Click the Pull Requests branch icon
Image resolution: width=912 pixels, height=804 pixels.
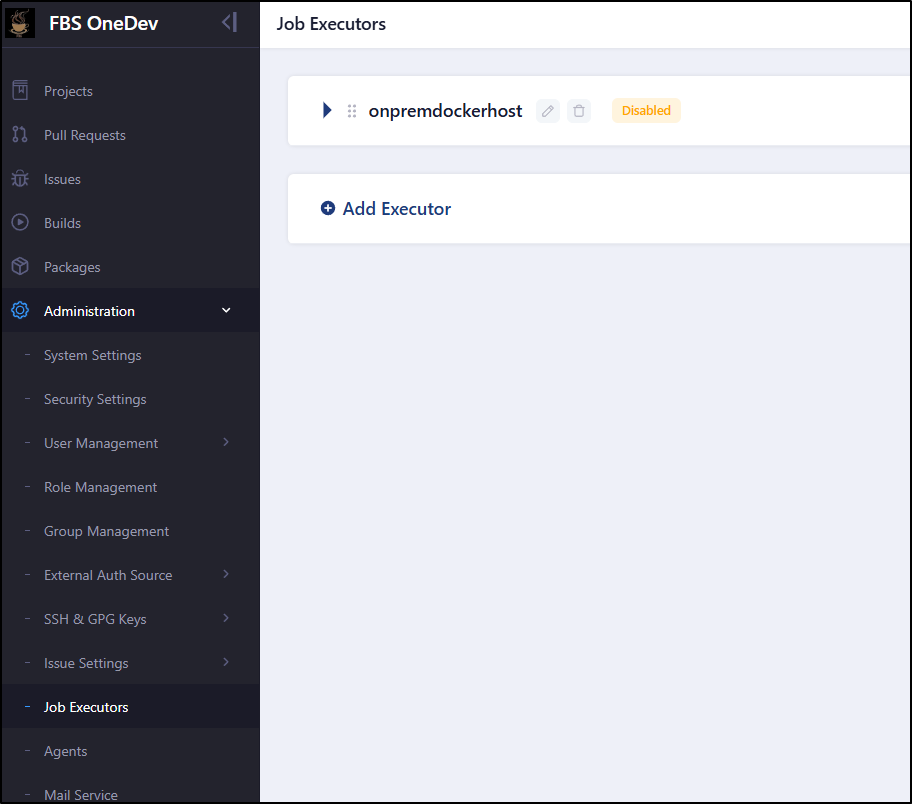pos(20,135)
